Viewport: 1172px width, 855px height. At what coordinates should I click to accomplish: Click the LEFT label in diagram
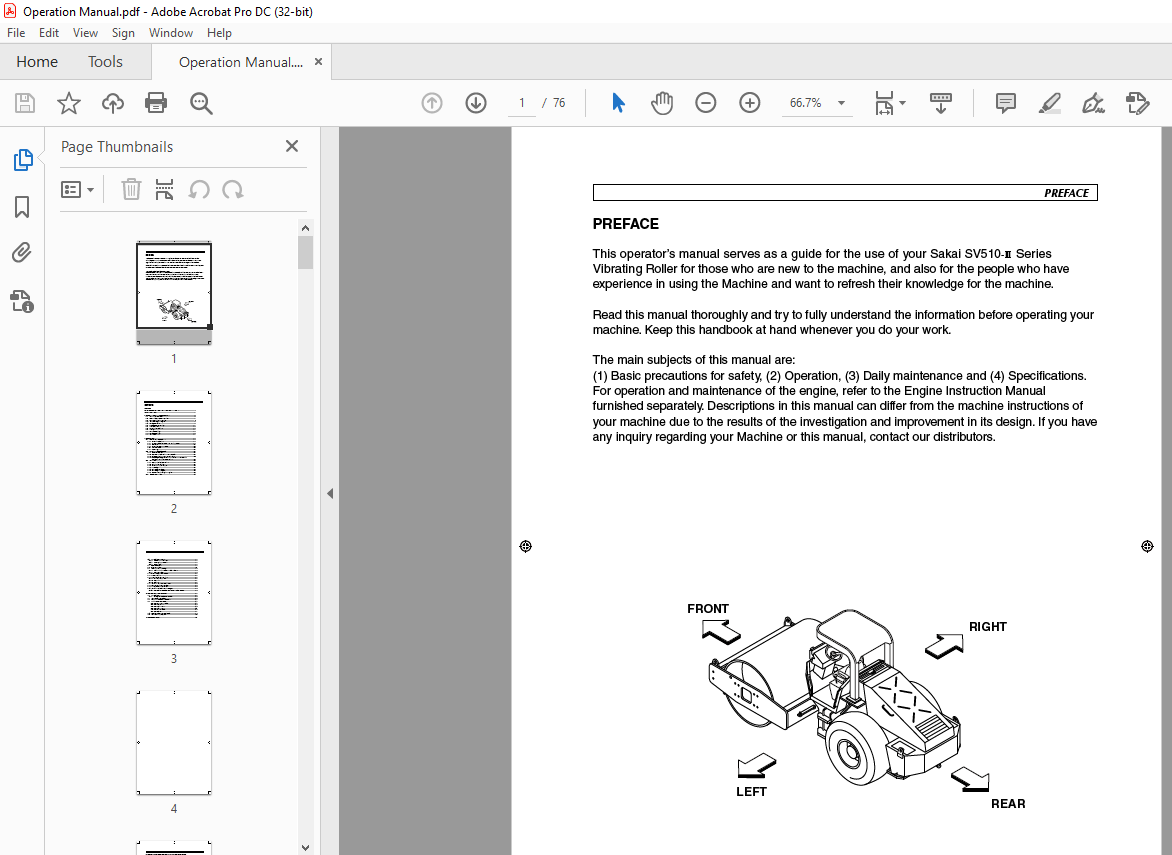coord(751,792)
